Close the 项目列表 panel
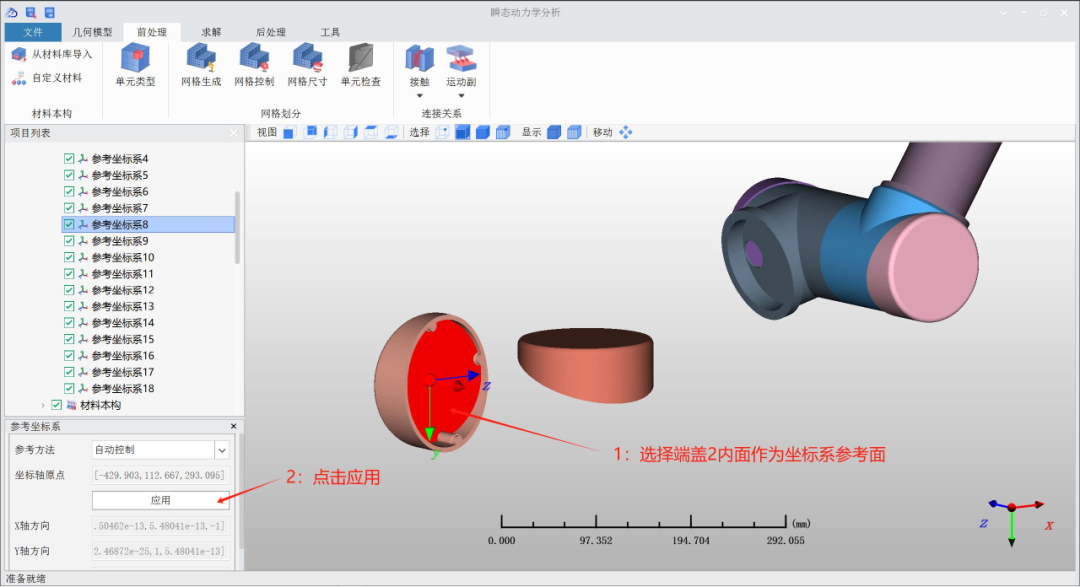Image resolution: width=1080 pixels, height=587 pixels. click(233, 133)
